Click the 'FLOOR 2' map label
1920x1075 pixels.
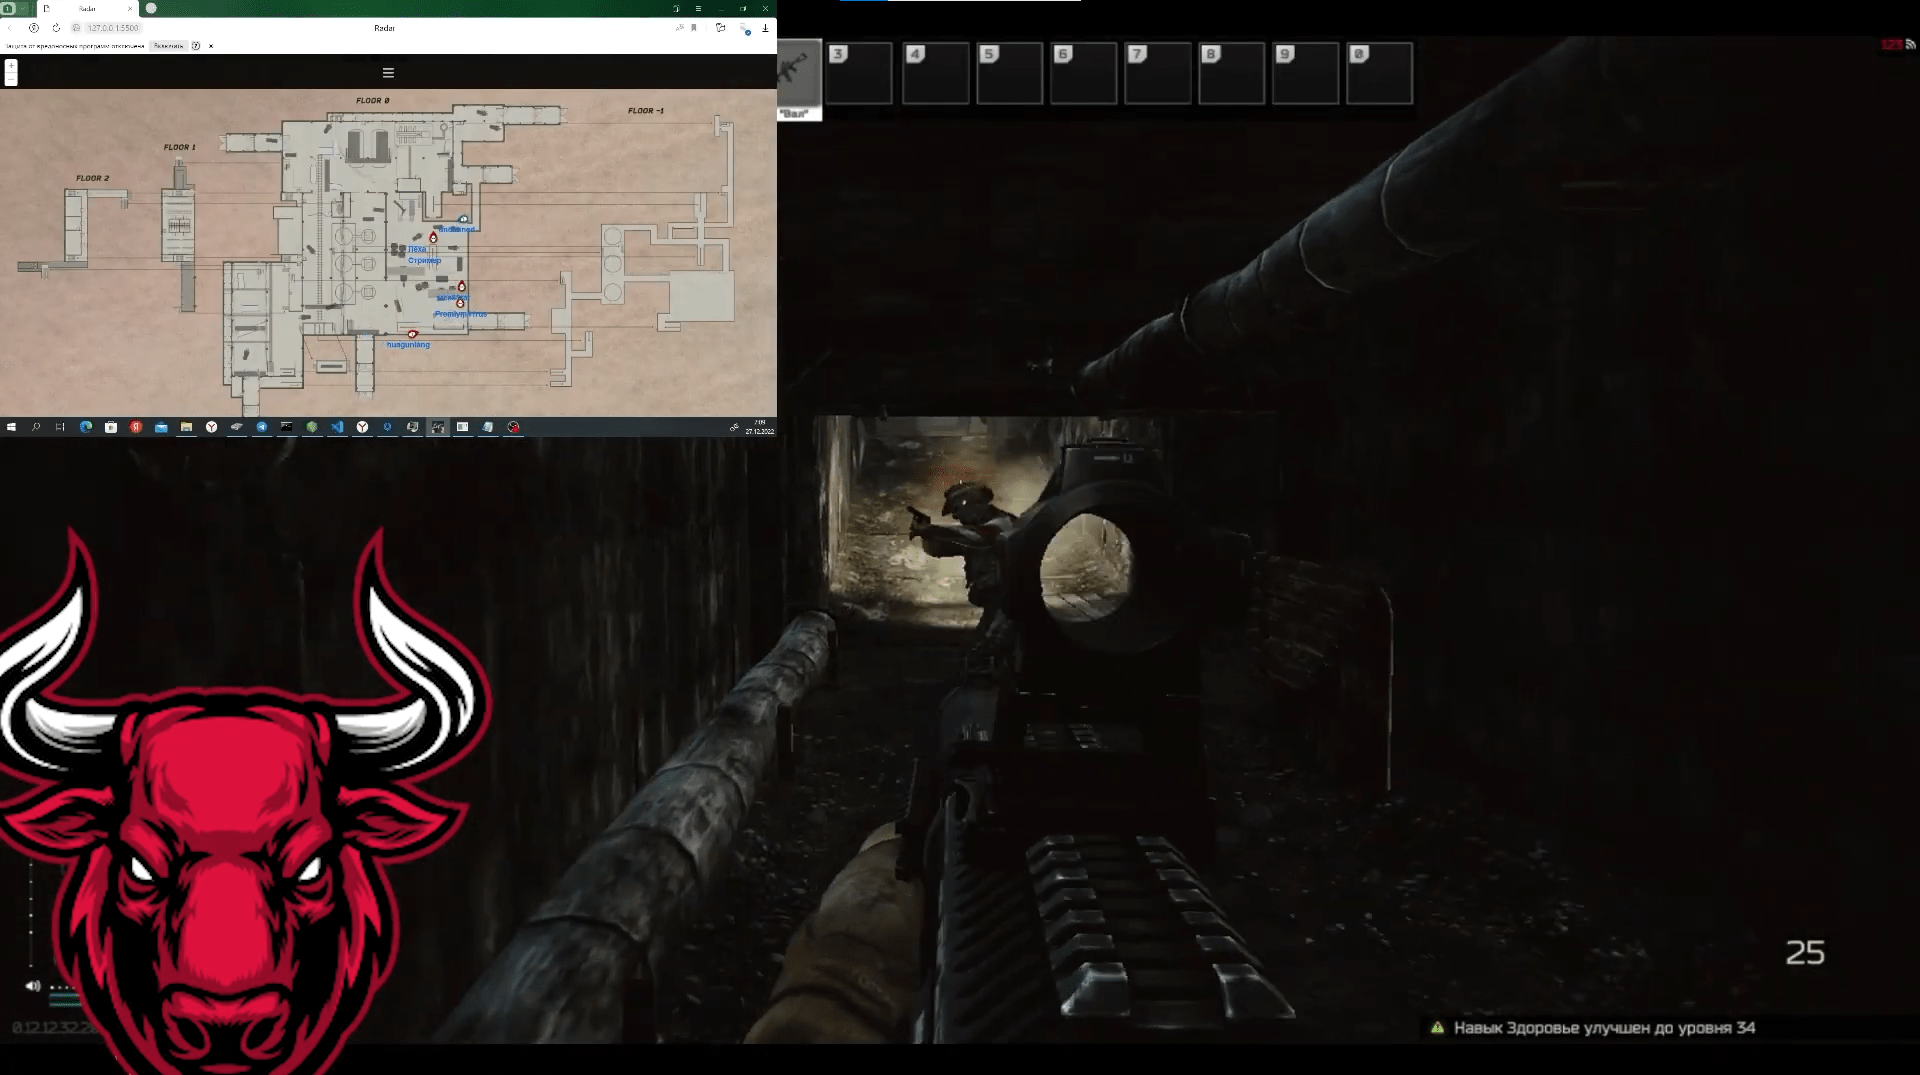(93, 178)
